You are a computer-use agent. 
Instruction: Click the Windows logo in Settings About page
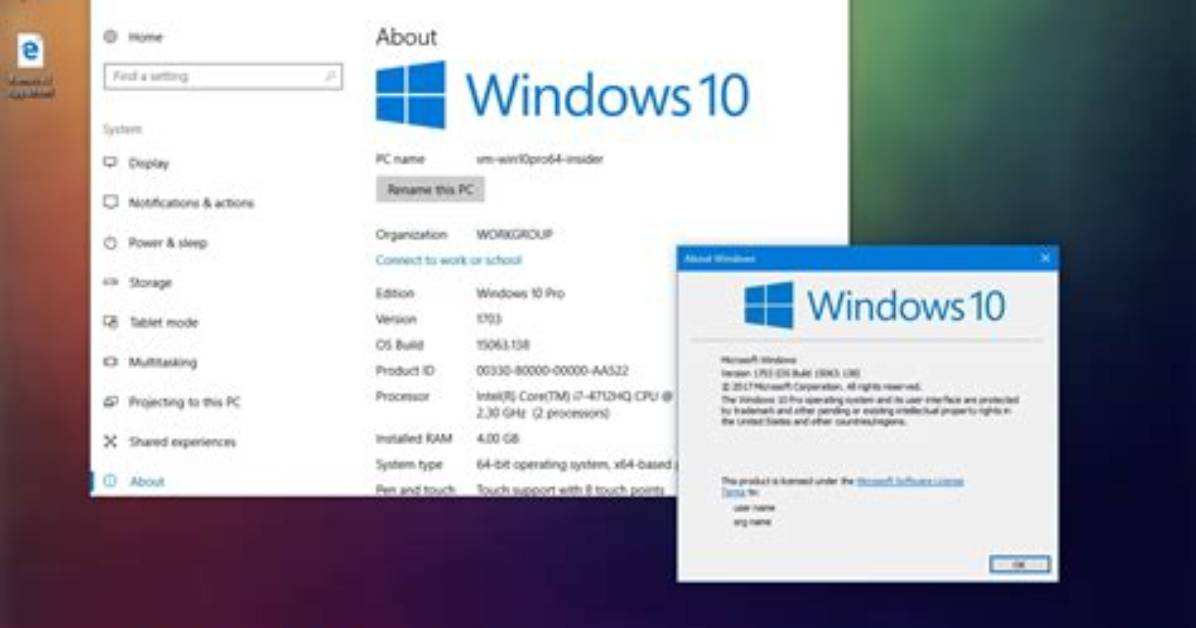(410, 95)
